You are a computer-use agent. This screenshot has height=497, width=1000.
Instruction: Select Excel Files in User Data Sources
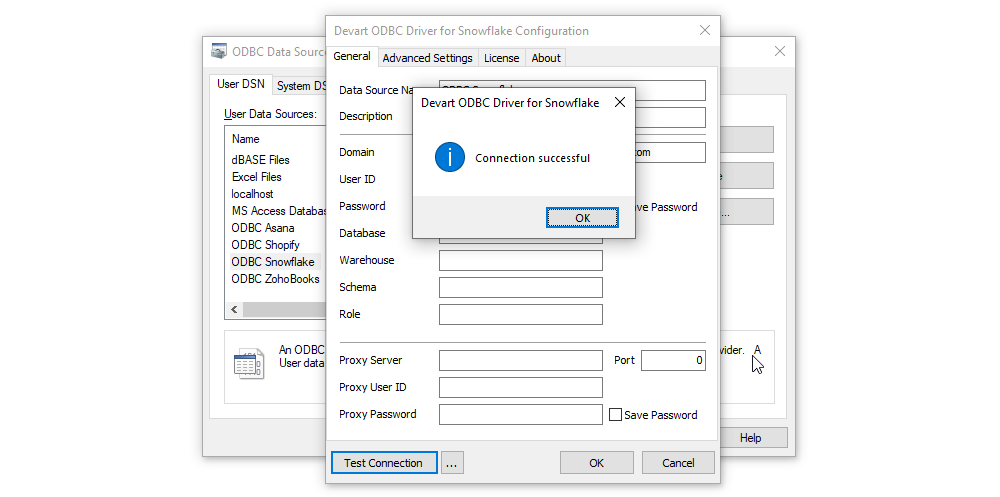tap(256, 177)
